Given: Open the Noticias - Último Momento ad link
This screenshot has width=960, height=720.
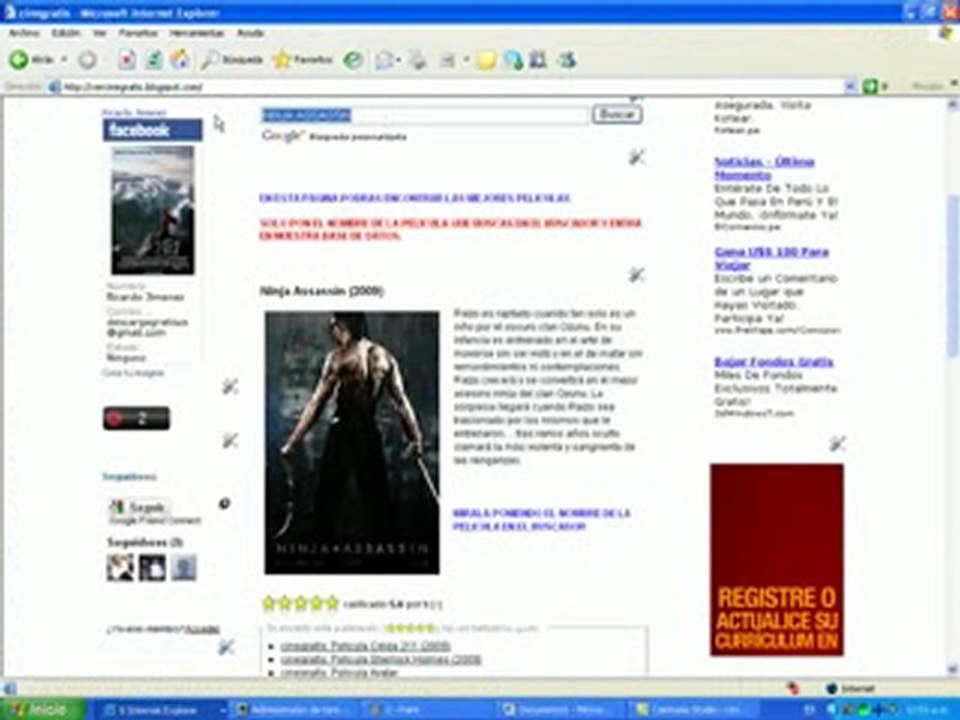Looking at the screenshot, I should coord(764,168).
